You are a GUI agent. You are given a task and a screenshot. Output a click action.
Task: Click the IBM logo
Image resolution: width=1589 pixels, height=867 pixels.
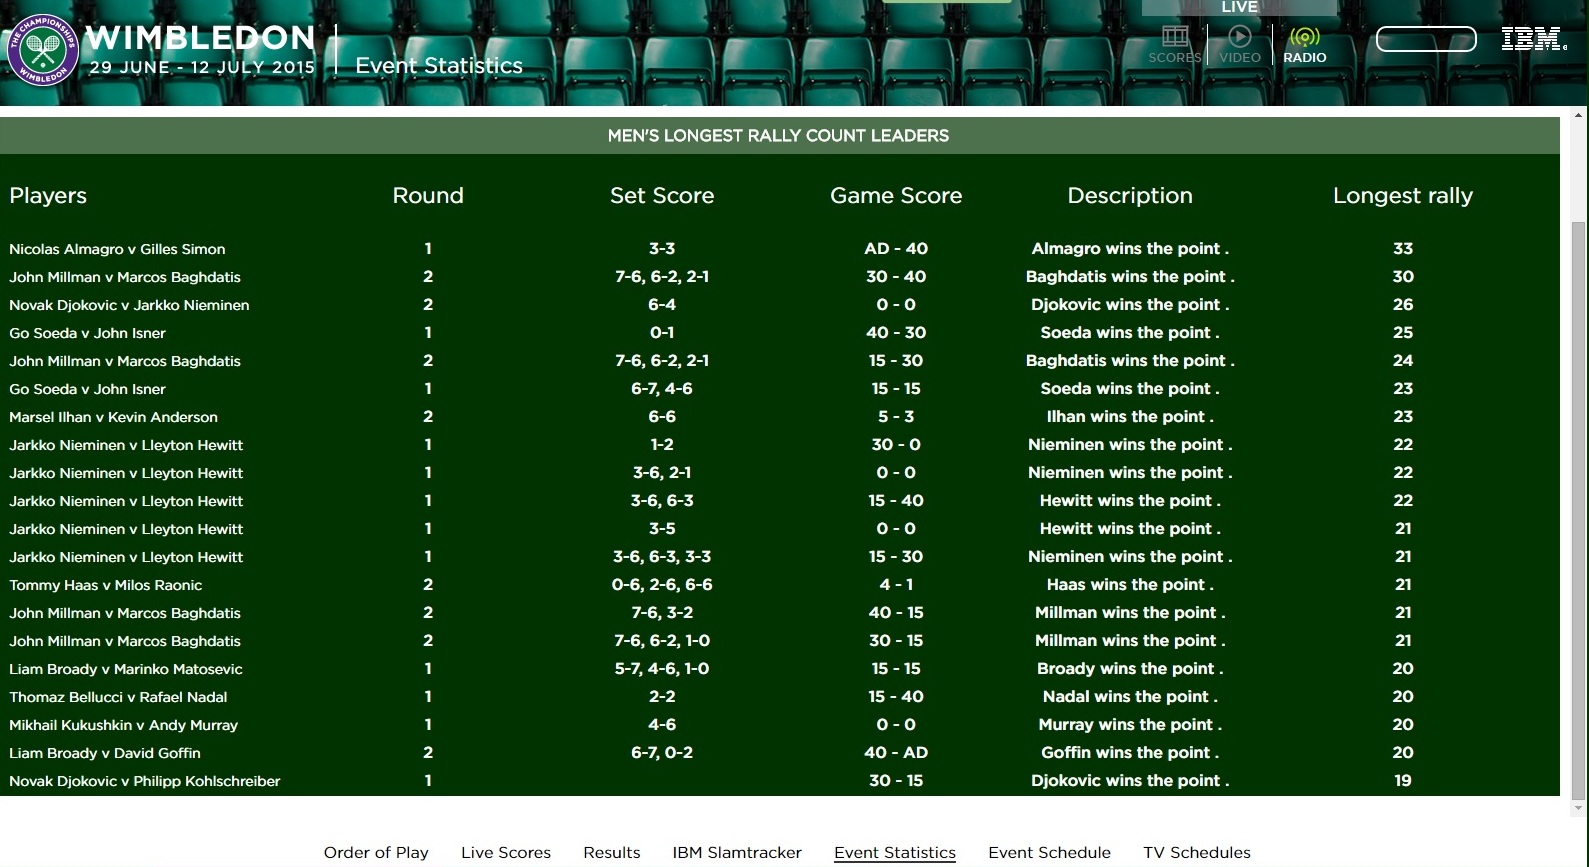click(1534, 39)
